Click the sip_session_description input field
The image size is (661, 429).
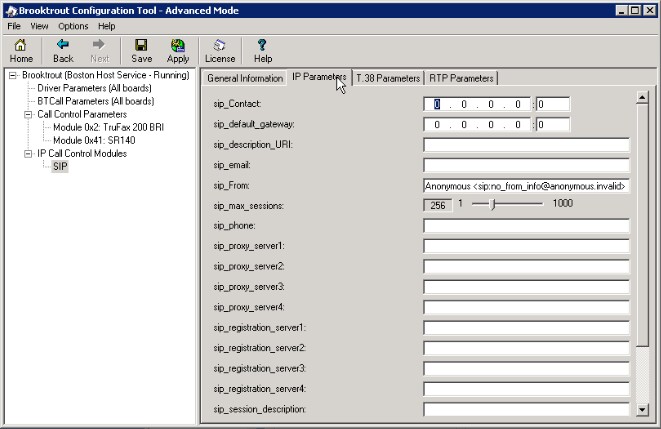coord(526,409)
